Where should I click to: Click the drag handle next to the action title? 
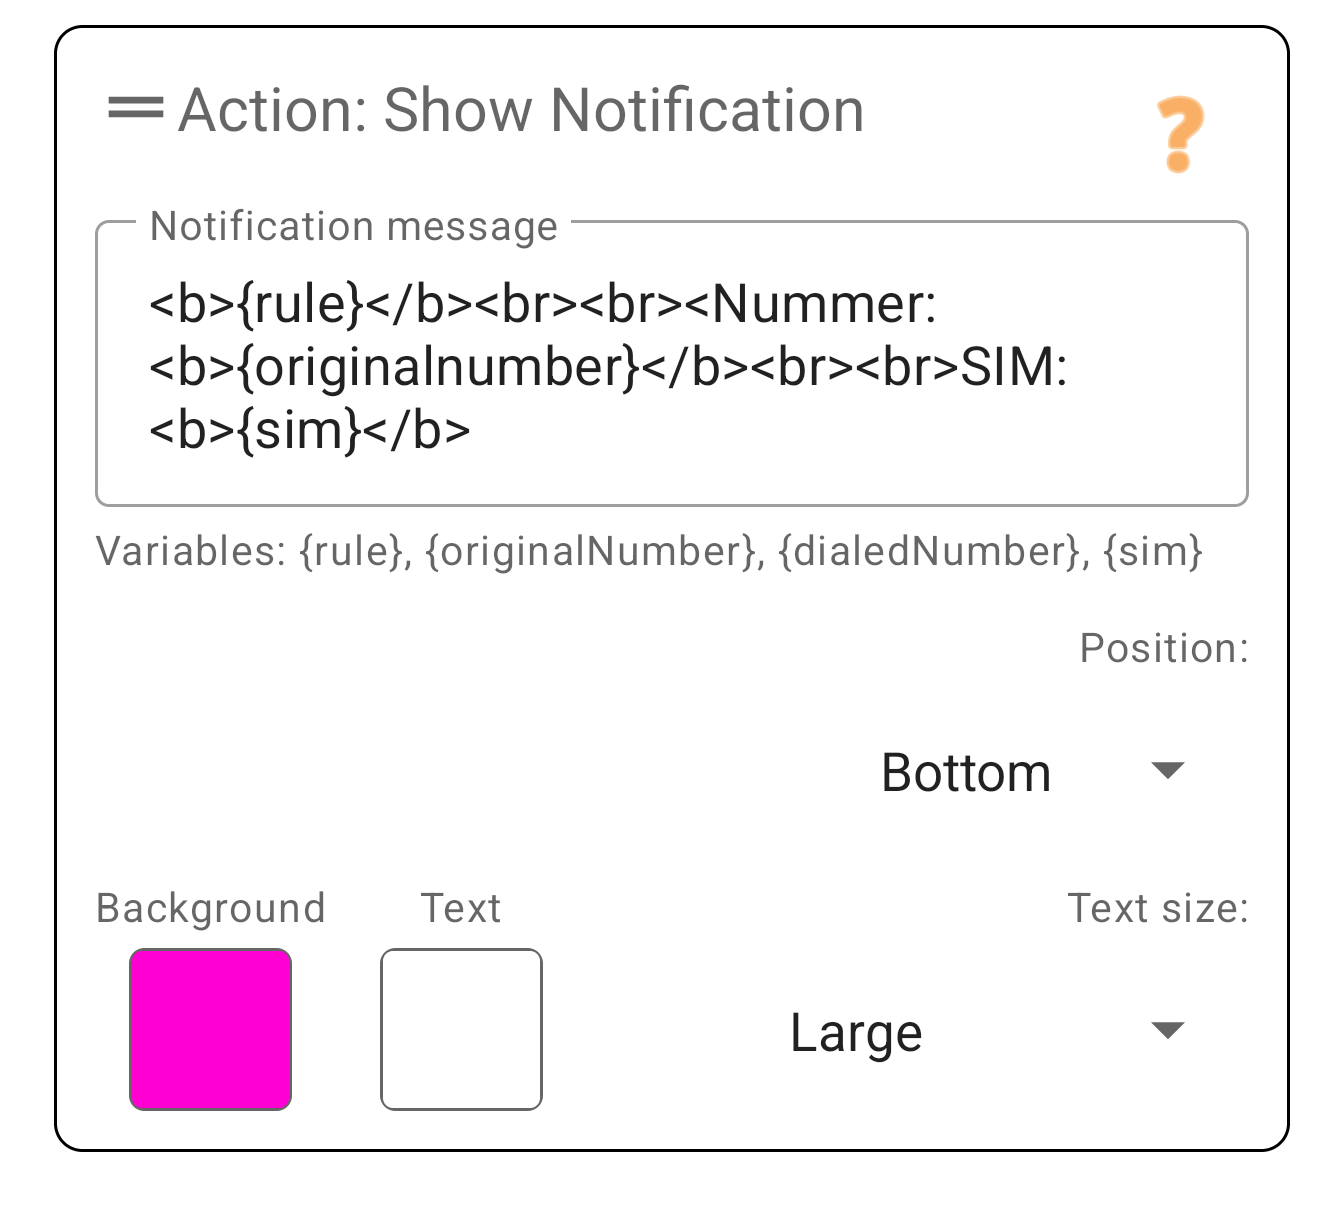tap(135, 110)
